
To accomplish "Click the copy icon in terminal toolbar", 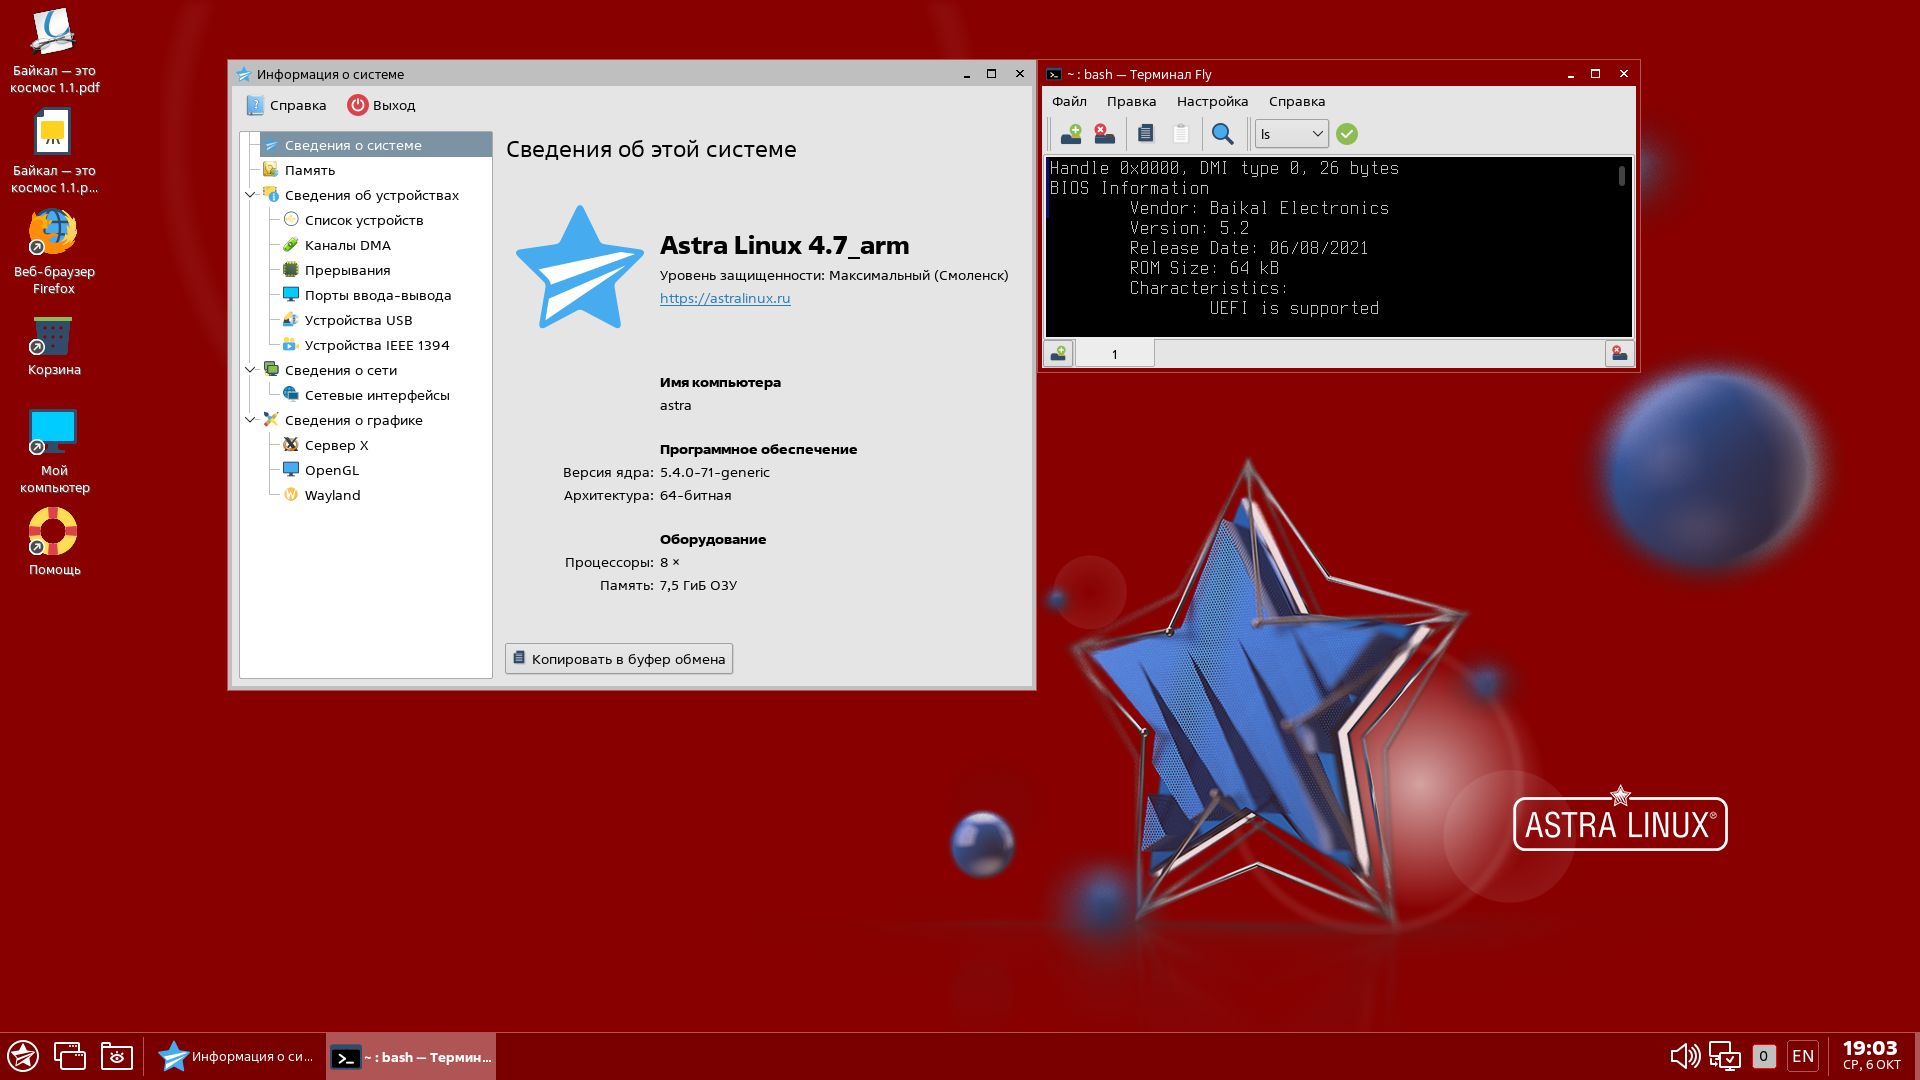I will 1146,134.
